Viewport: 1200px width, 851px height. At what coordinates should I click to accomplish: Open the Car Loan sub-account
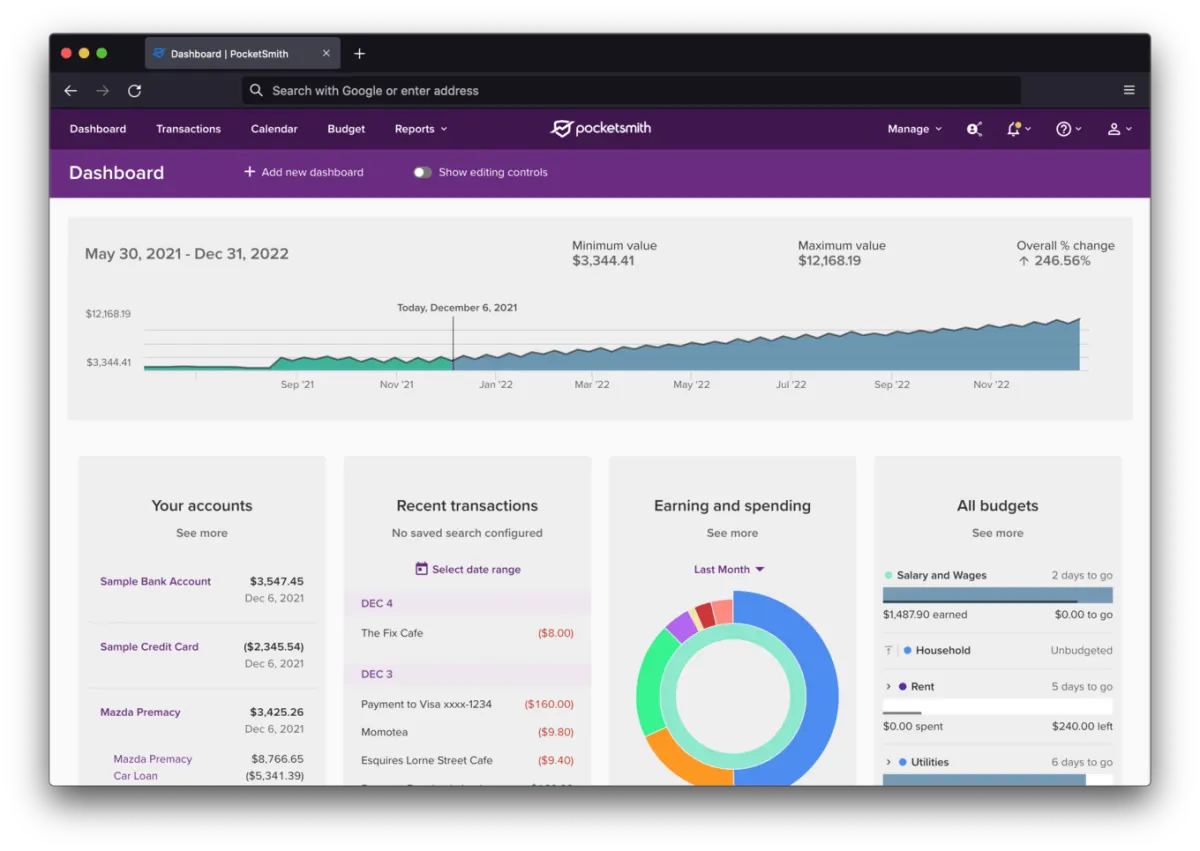point(135,776)
